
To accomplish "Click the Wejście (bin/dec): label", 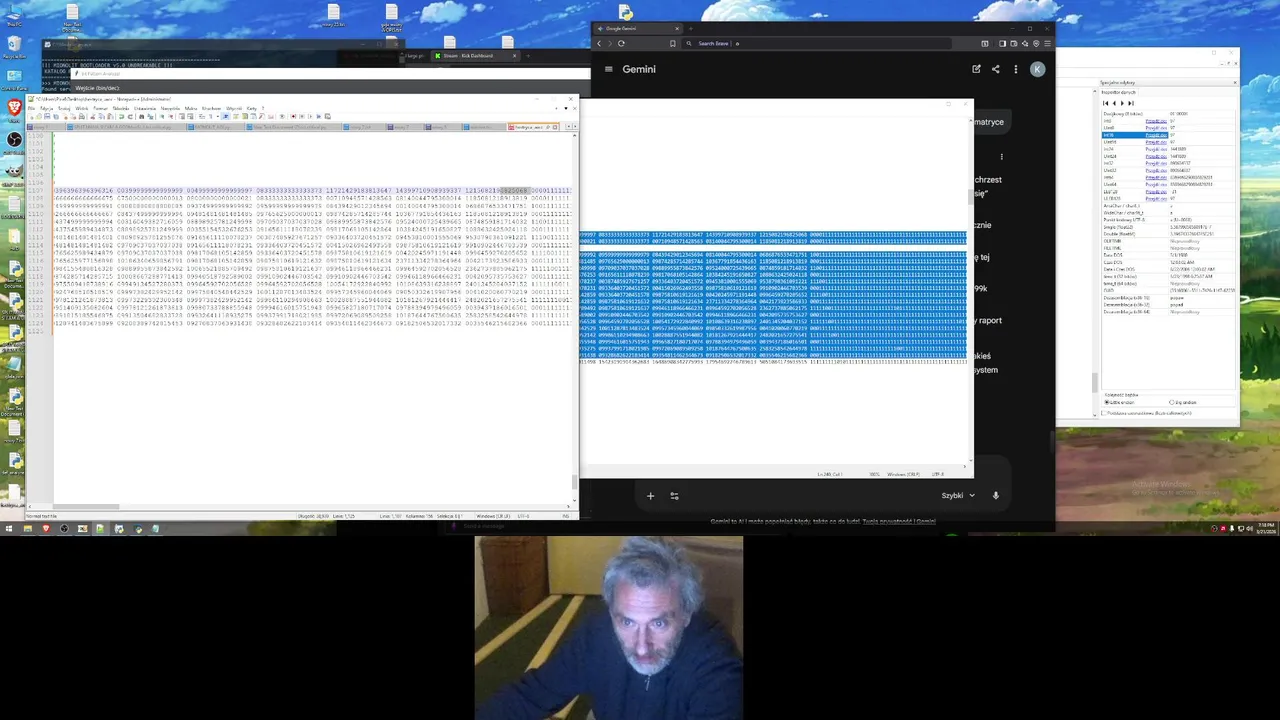I will pyautogui.click(x=97, y=88).
